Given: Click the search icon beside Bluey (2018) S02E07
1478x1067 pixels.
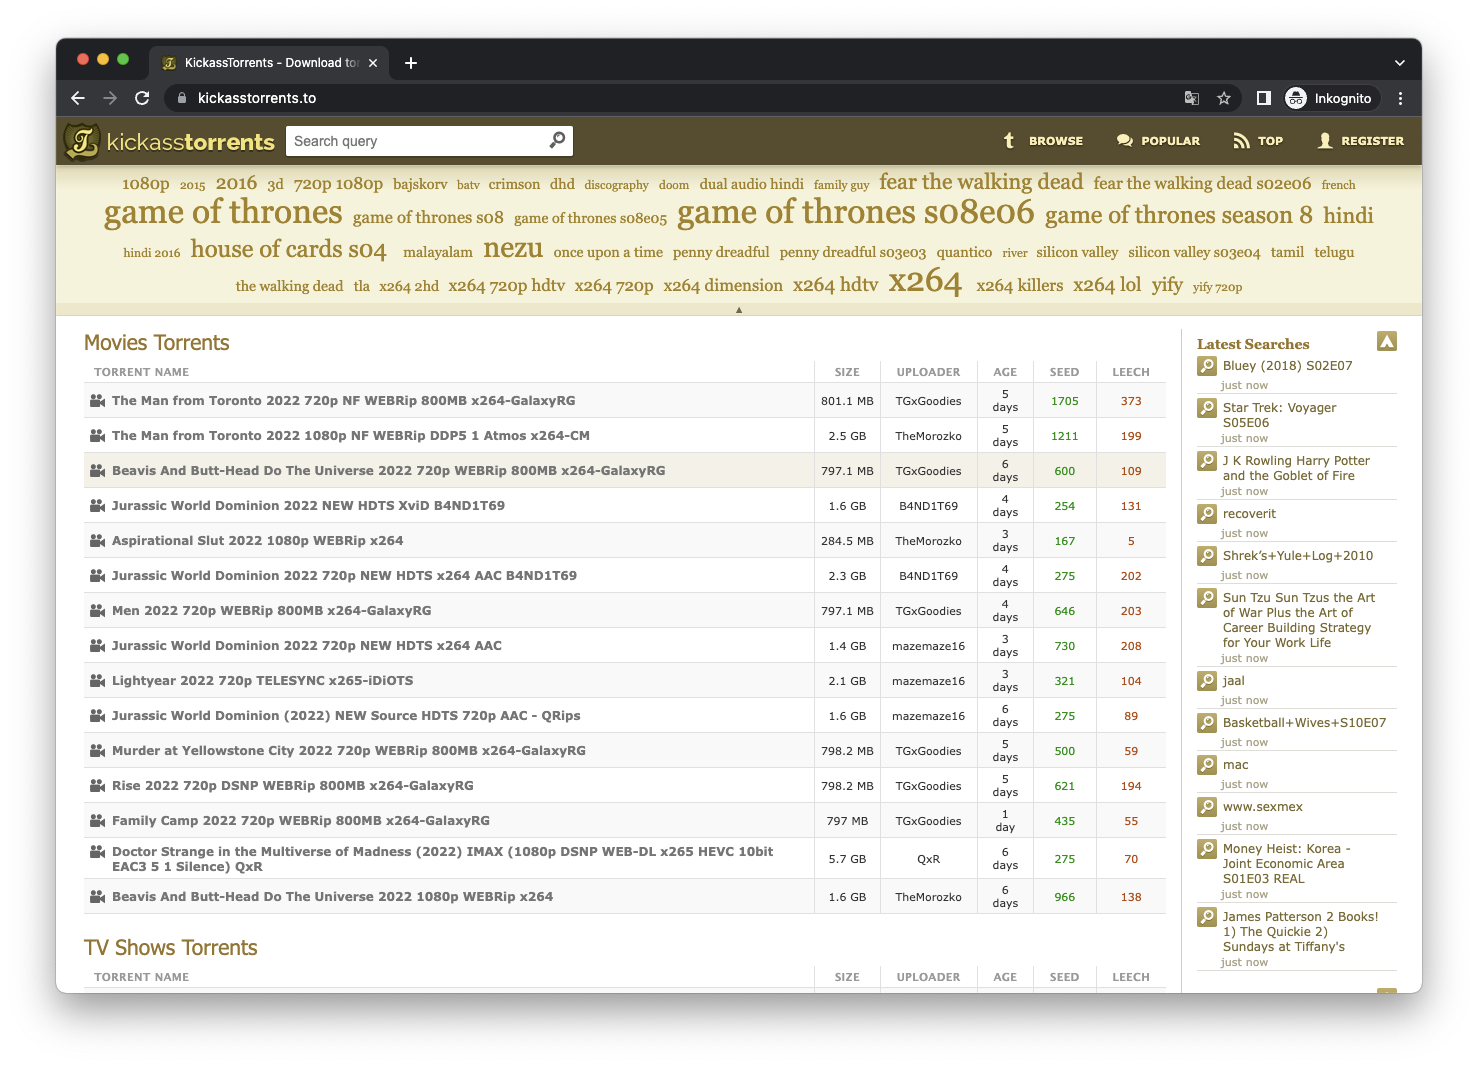Looking at the screenshot, I should click(1207, 366).
